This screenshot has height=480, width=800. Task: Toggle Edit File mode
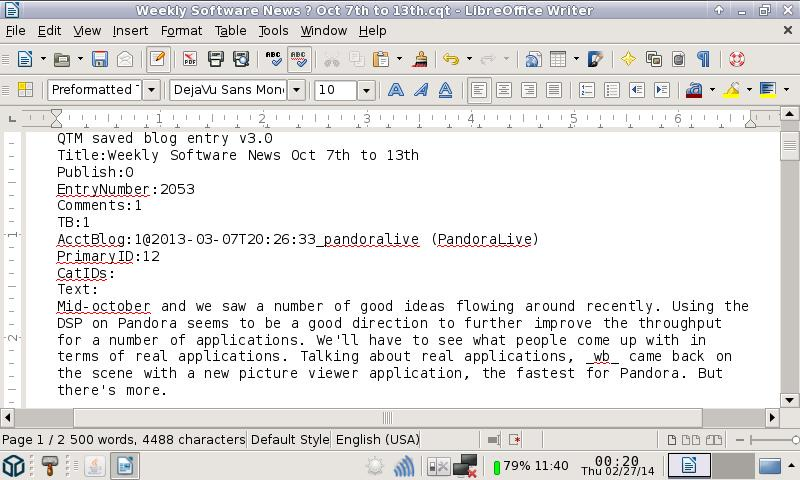coord(158,59)
